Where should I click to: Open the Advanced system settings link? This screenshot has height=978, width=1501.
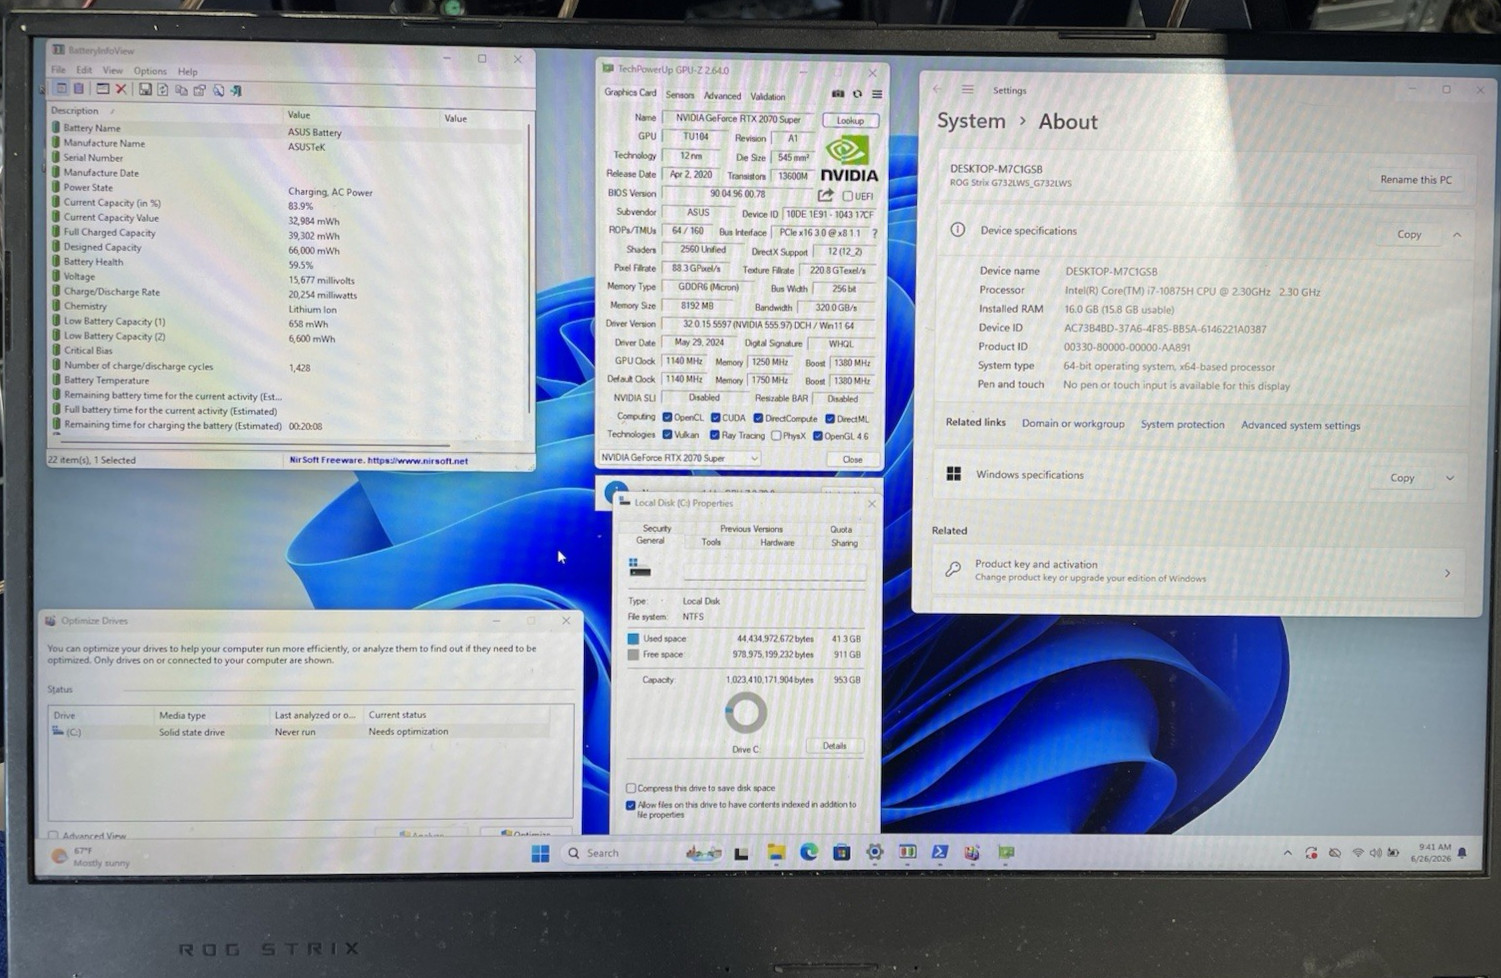click(1301, 425)
